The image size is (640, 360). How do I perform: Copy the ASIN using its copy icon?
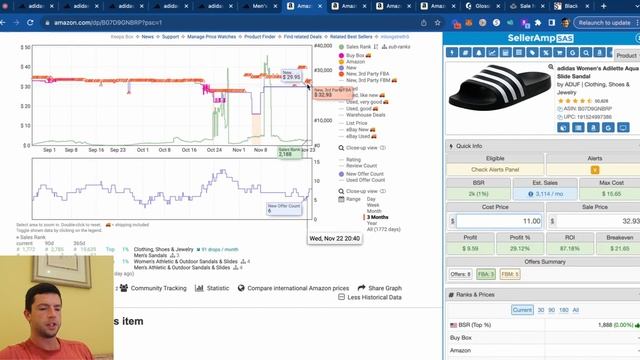[560, 109]
